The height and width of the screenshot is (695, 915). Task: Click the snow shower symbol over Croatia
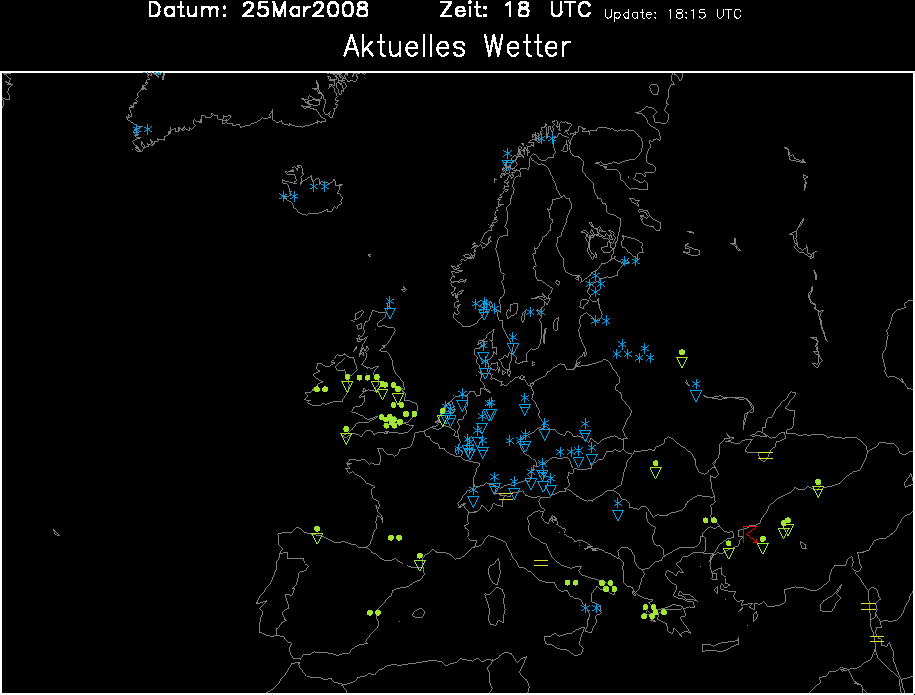click(x=618, y=509)
